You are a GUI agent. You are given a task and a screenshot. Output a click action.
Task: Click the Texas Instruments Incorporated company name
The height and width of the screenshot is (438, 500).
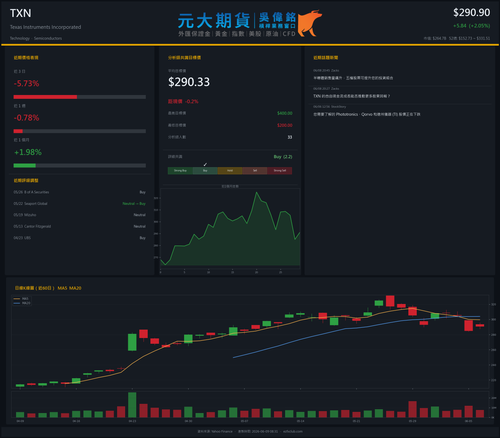click(x=45, y=27)
